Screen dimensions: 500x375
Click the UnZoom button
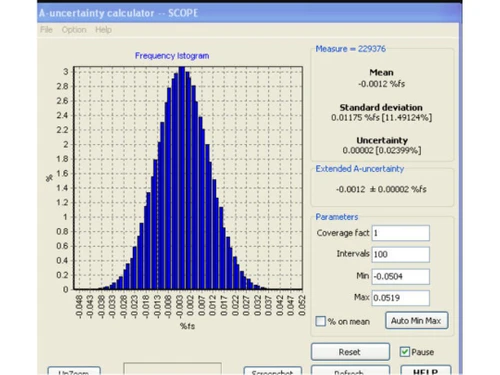pos(74,371)
